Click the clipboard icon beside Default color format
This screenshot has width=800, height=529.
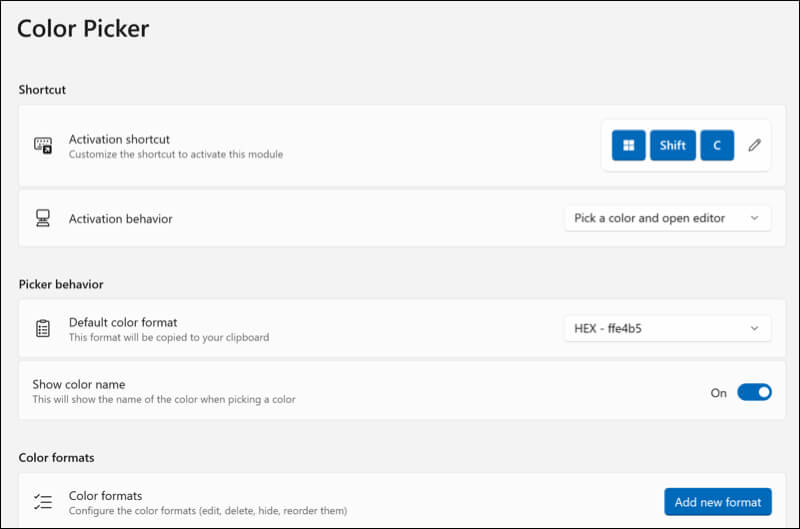pyautogui.click(x=43, y=329)
